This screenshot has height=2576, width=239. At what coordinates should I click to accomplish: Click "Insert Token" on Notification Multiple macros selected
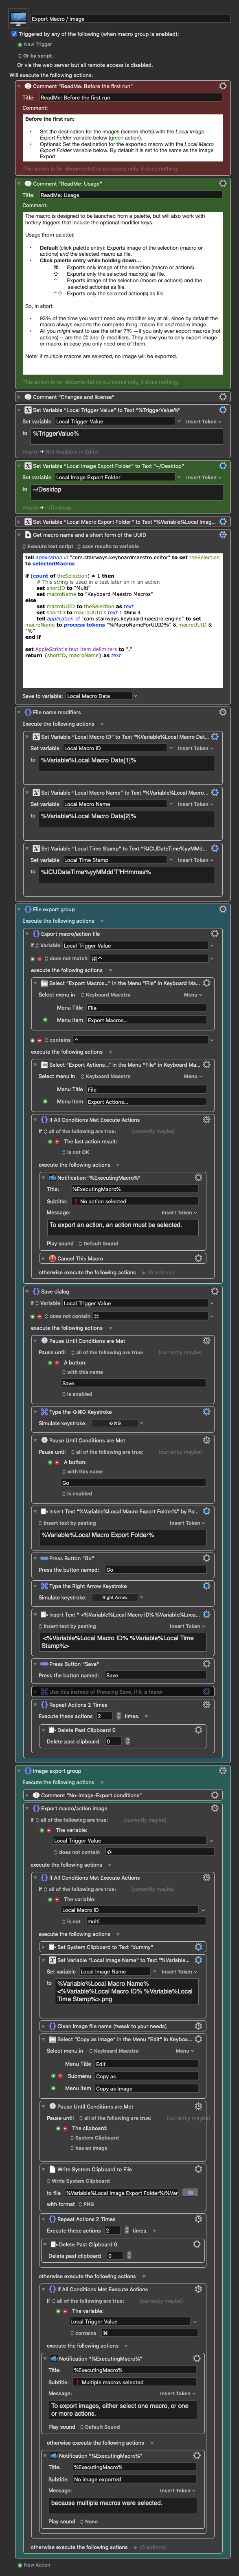click(x=176, y=2393)
